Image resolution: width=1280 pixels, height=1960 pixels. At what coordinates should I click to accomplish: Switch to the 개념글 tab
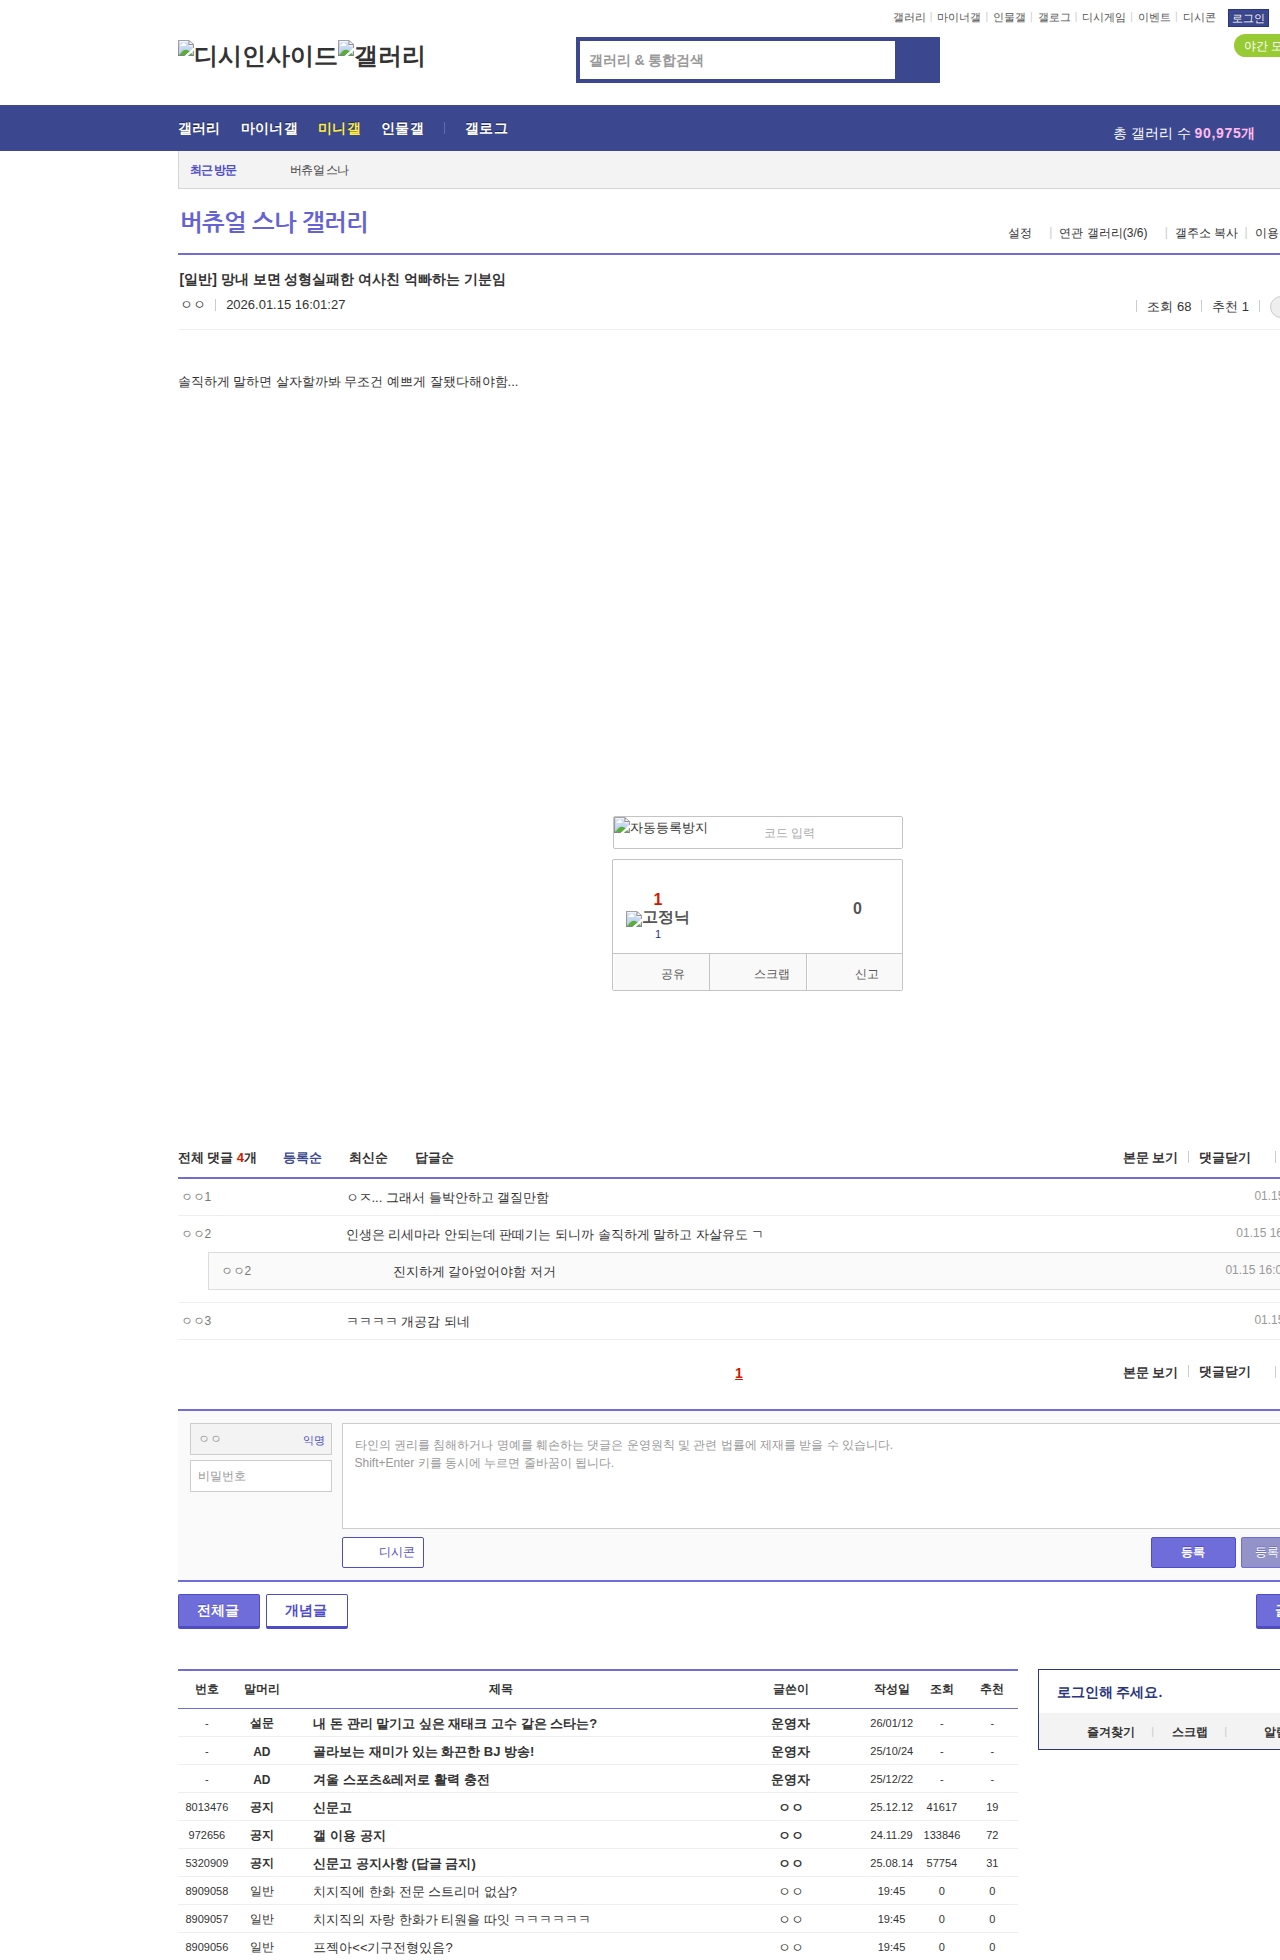pos(306,1611)
